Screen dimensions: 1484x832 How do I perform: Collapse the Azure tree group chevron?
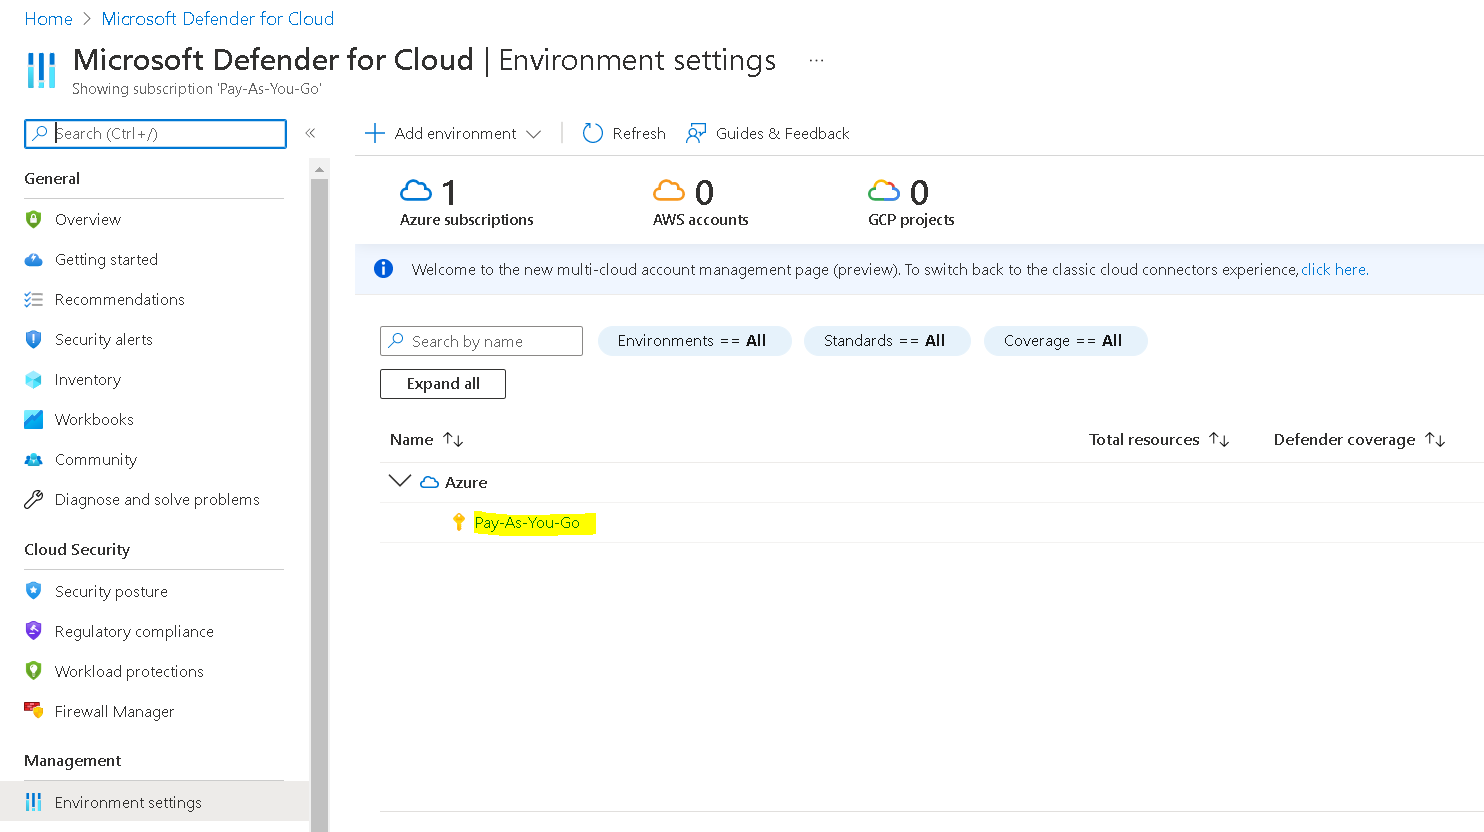coord(399,481)
